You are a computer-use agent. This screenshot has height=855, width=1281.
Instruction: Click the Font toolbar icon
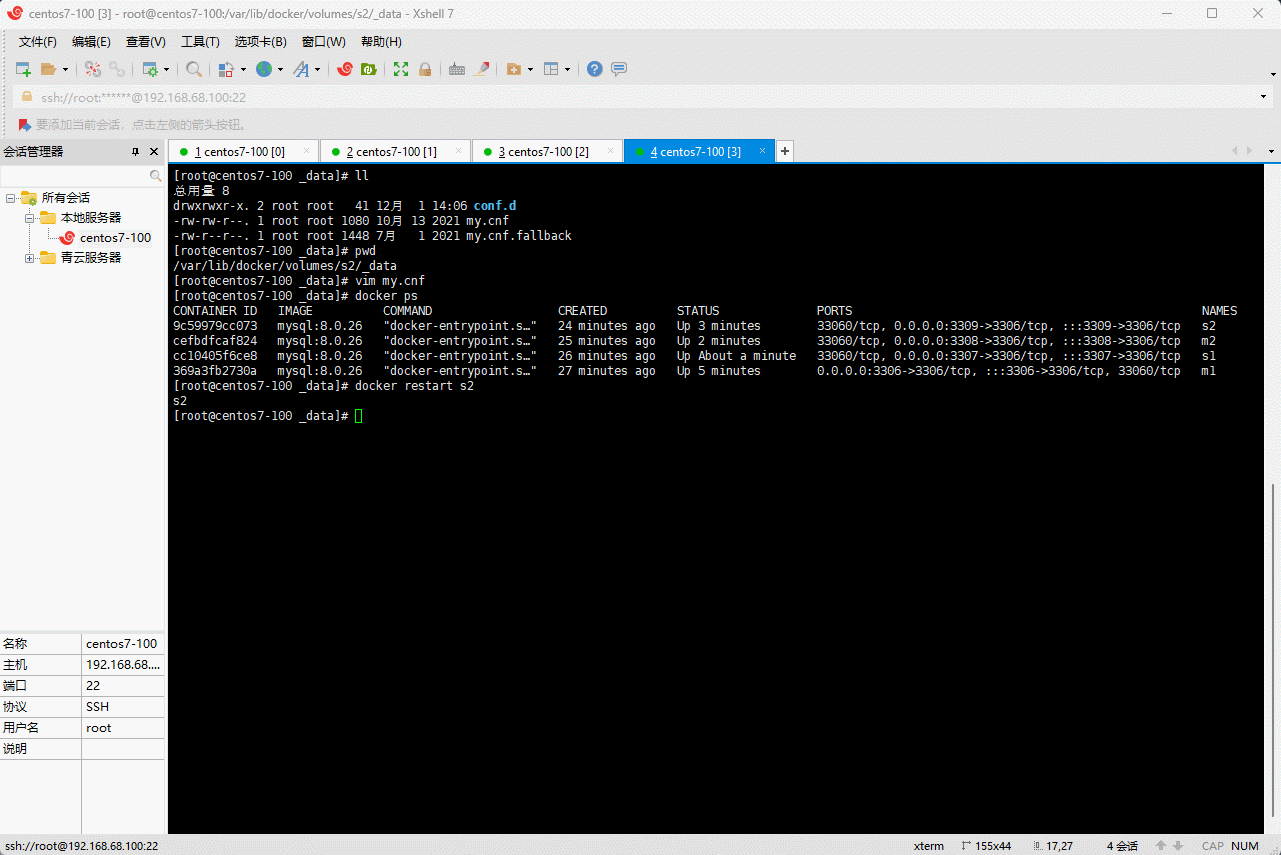coord(301,69)
